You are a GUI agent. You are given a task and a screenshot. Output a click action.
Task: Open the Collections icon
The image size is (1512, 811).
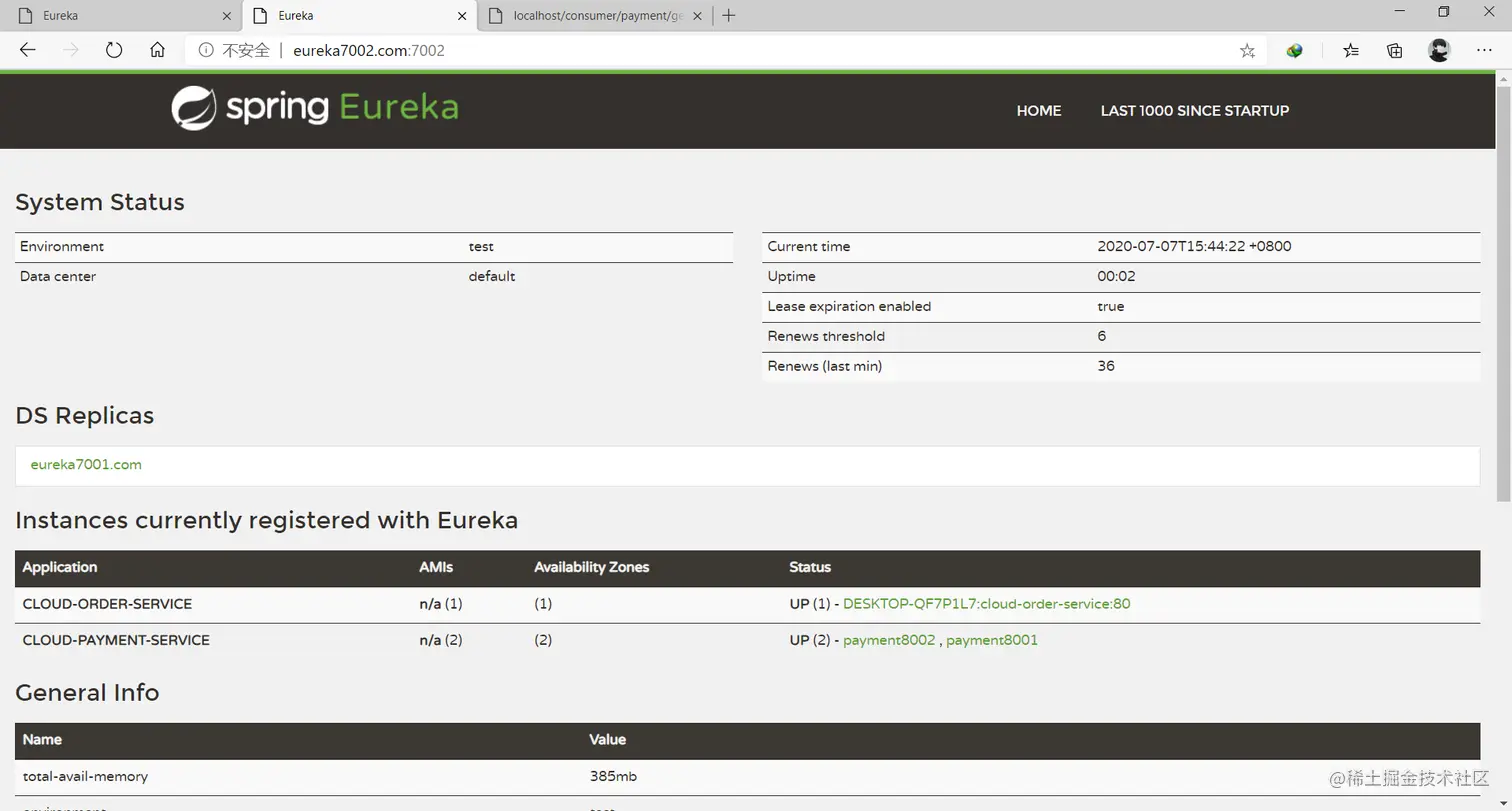point(1395,50)
